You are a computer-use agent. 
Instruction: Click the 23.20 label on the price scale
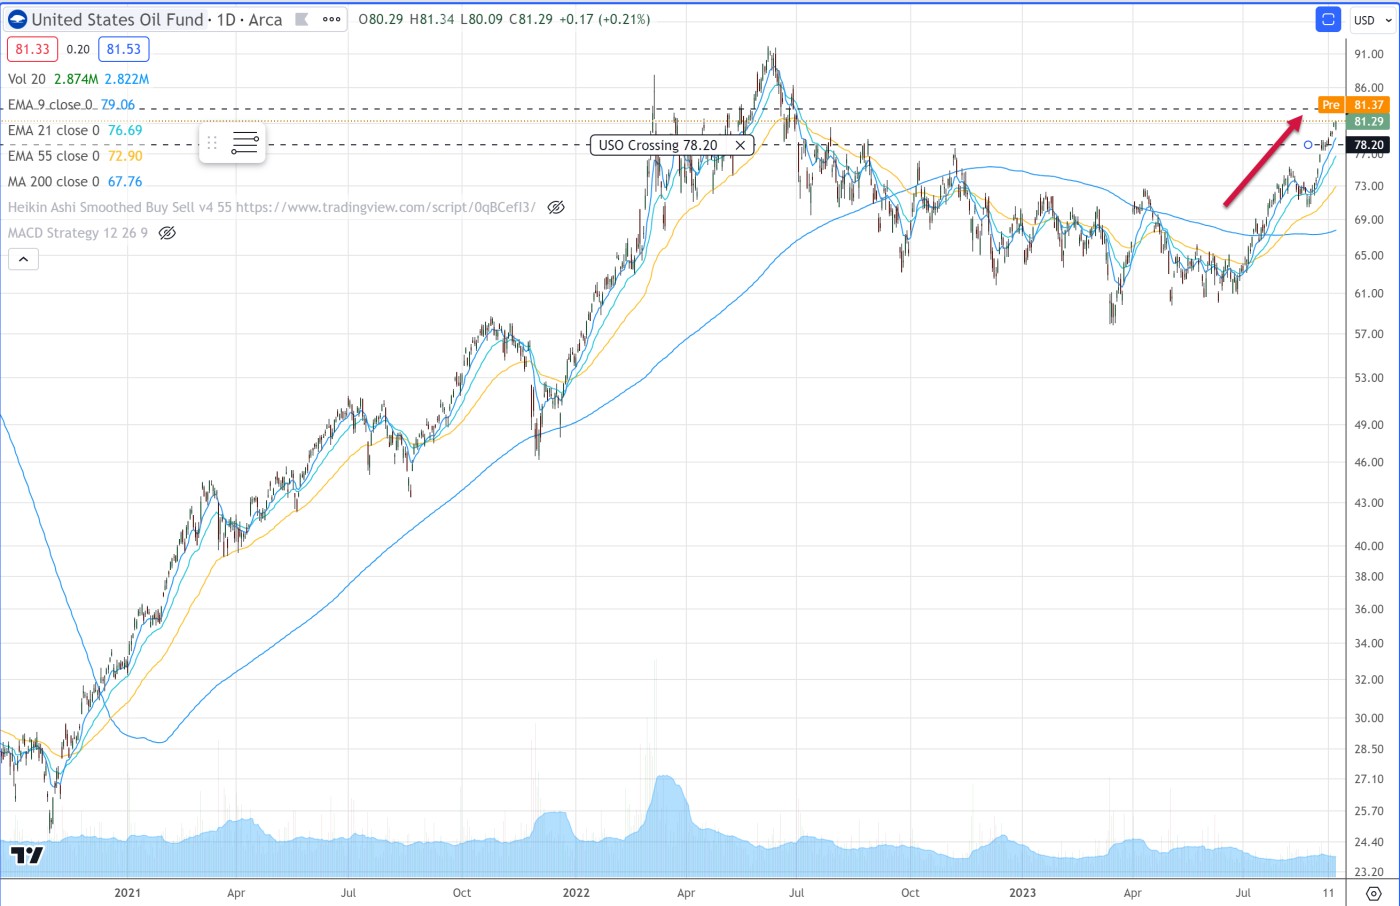point(1369,872)
